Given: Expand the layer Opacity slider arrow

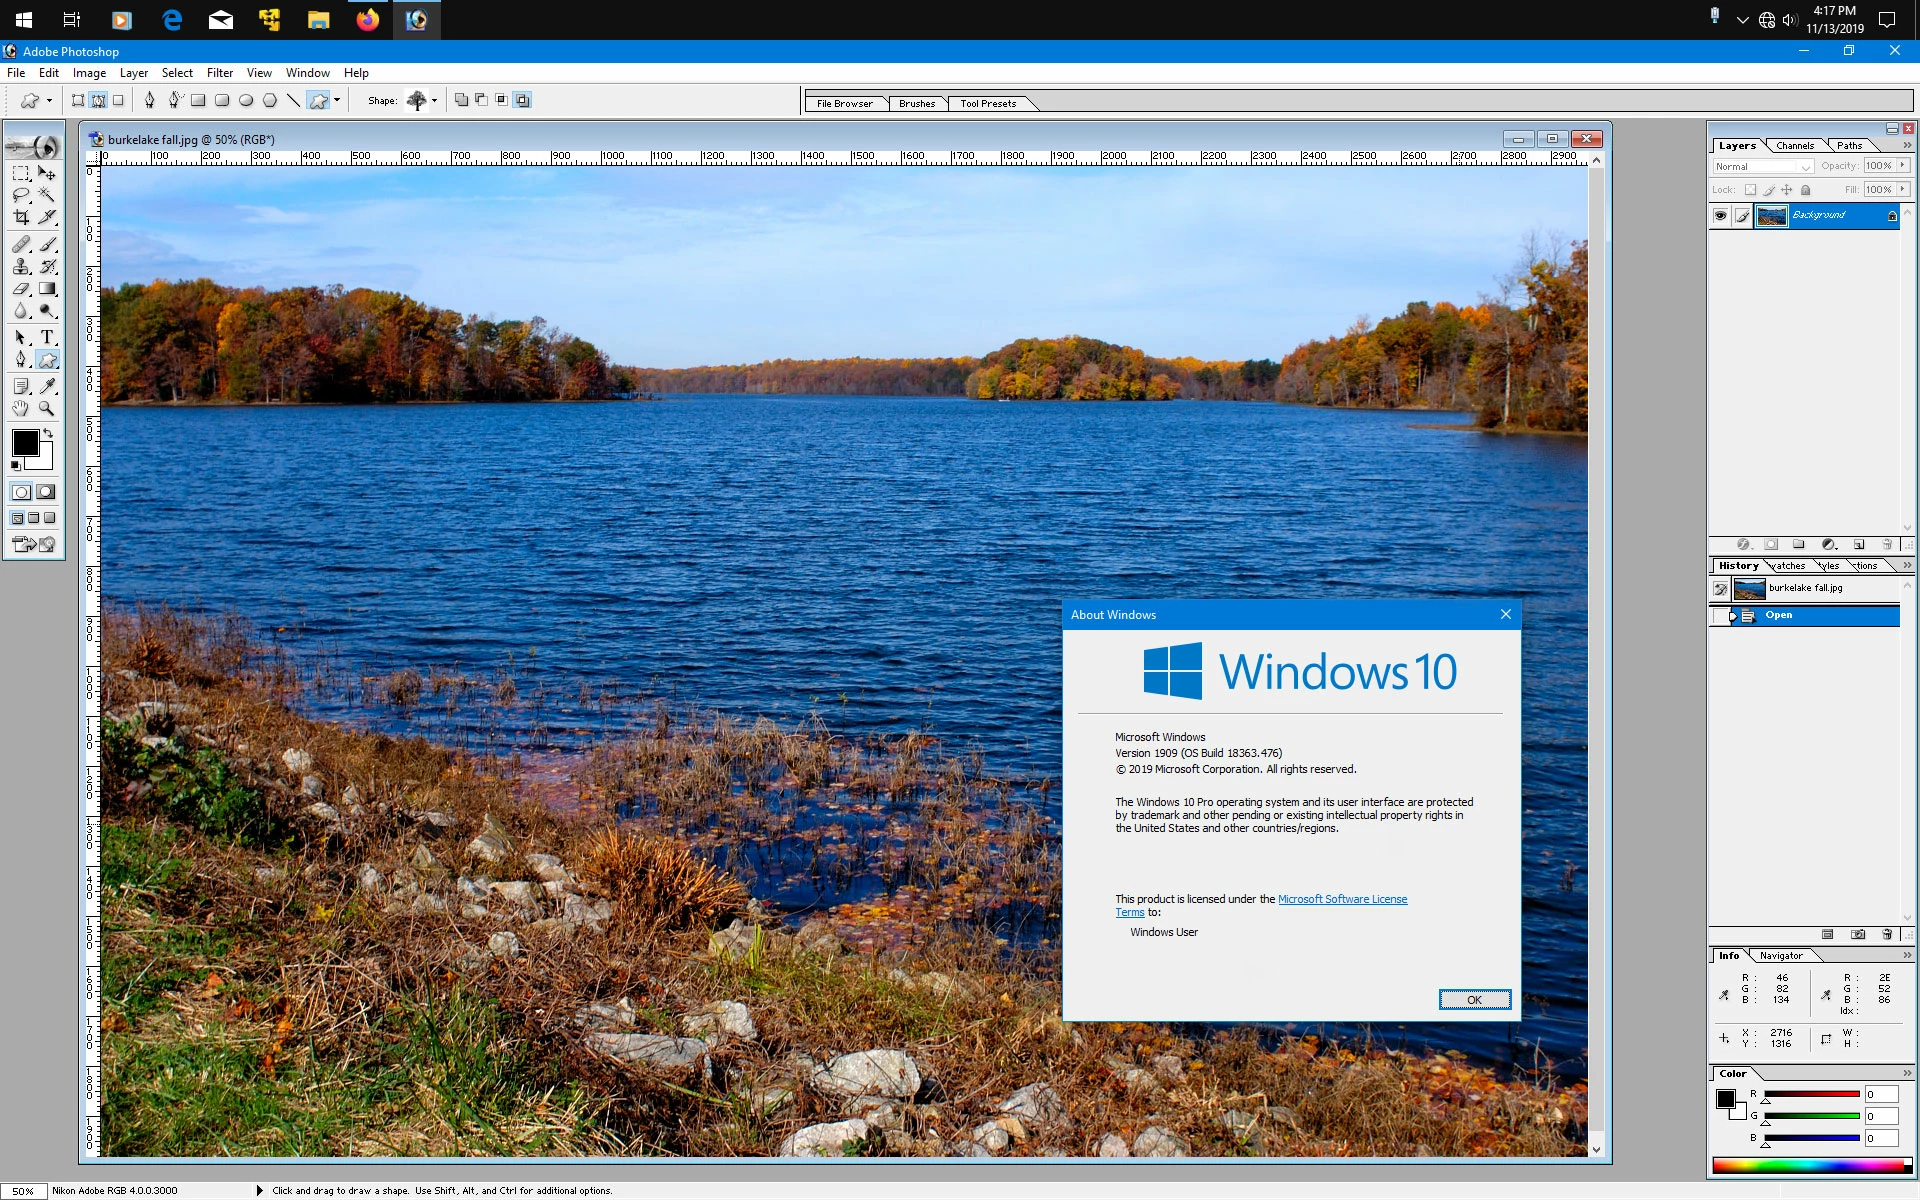Looking at the screenshot, I should [1902, 166].
